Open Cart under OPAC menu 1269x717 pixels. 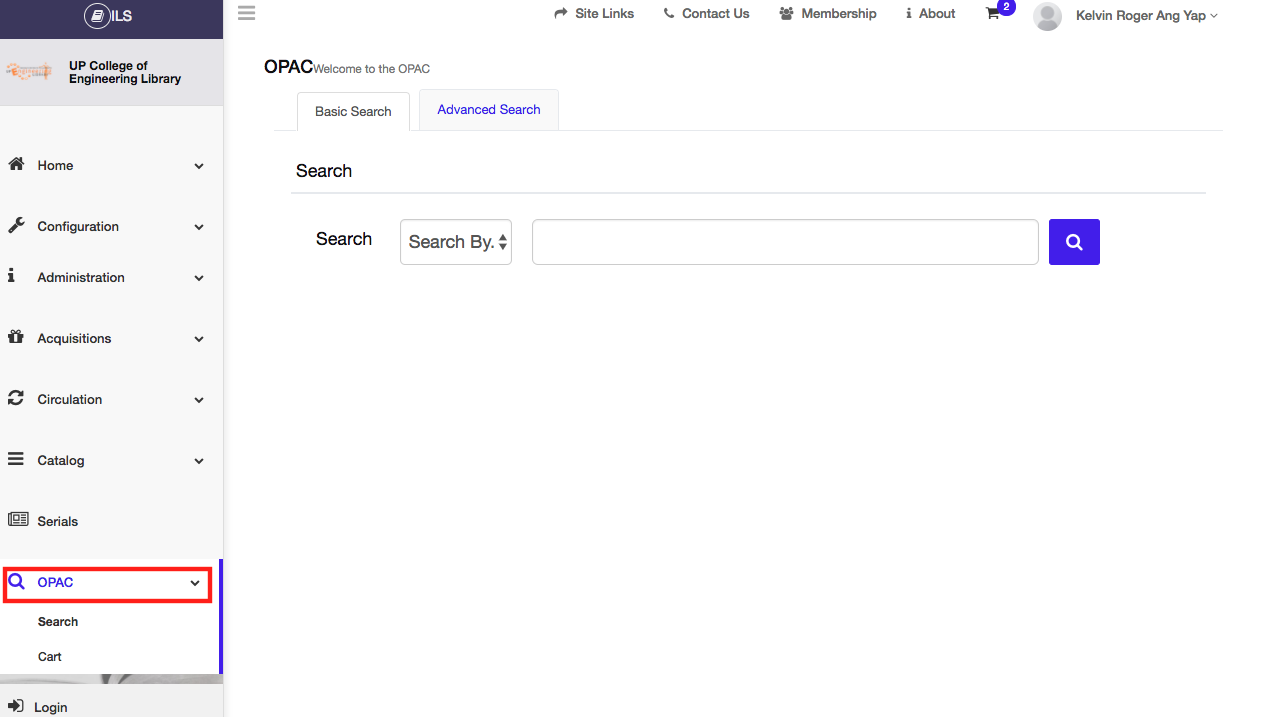click(50, 657)
